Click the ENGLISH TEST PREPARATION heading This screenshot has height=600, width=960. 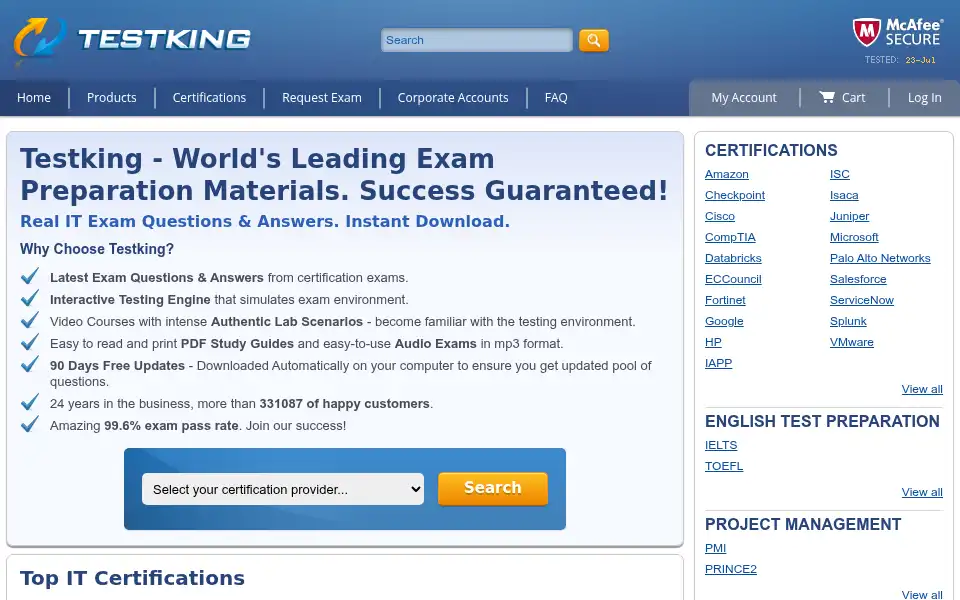822,421
